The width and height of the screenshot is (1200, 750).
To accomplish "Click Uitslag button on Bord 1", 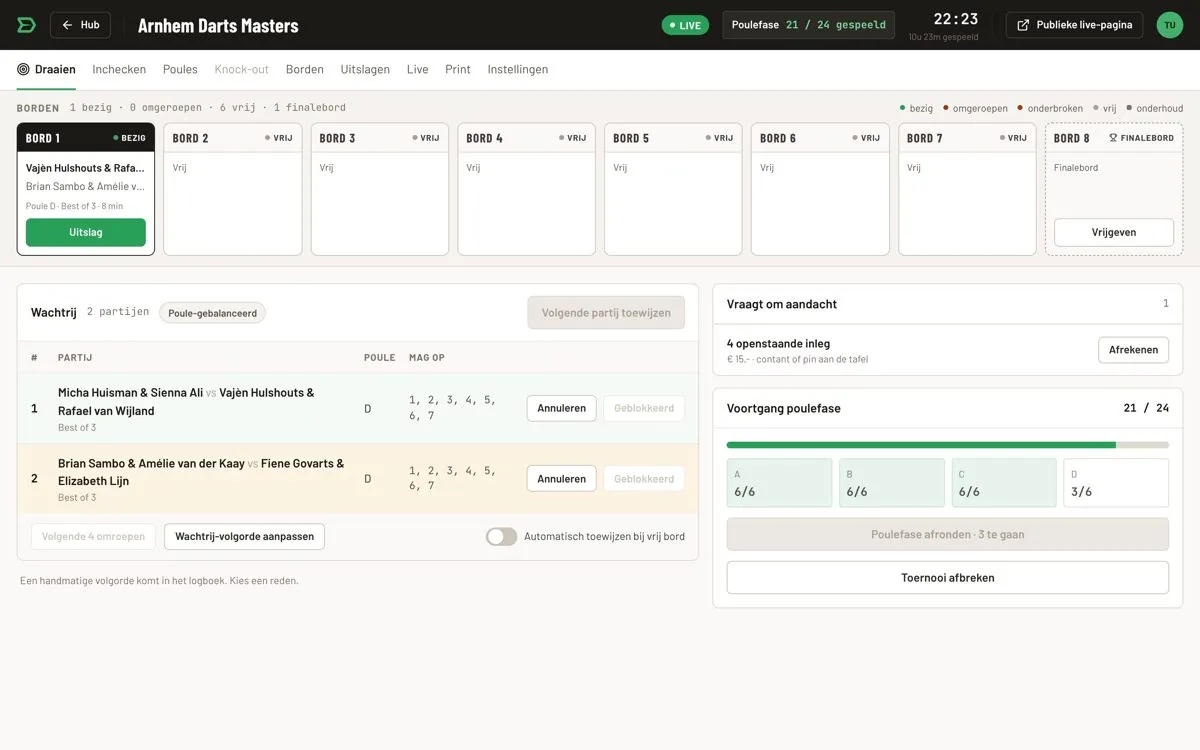I will click(x=86, y=232).
